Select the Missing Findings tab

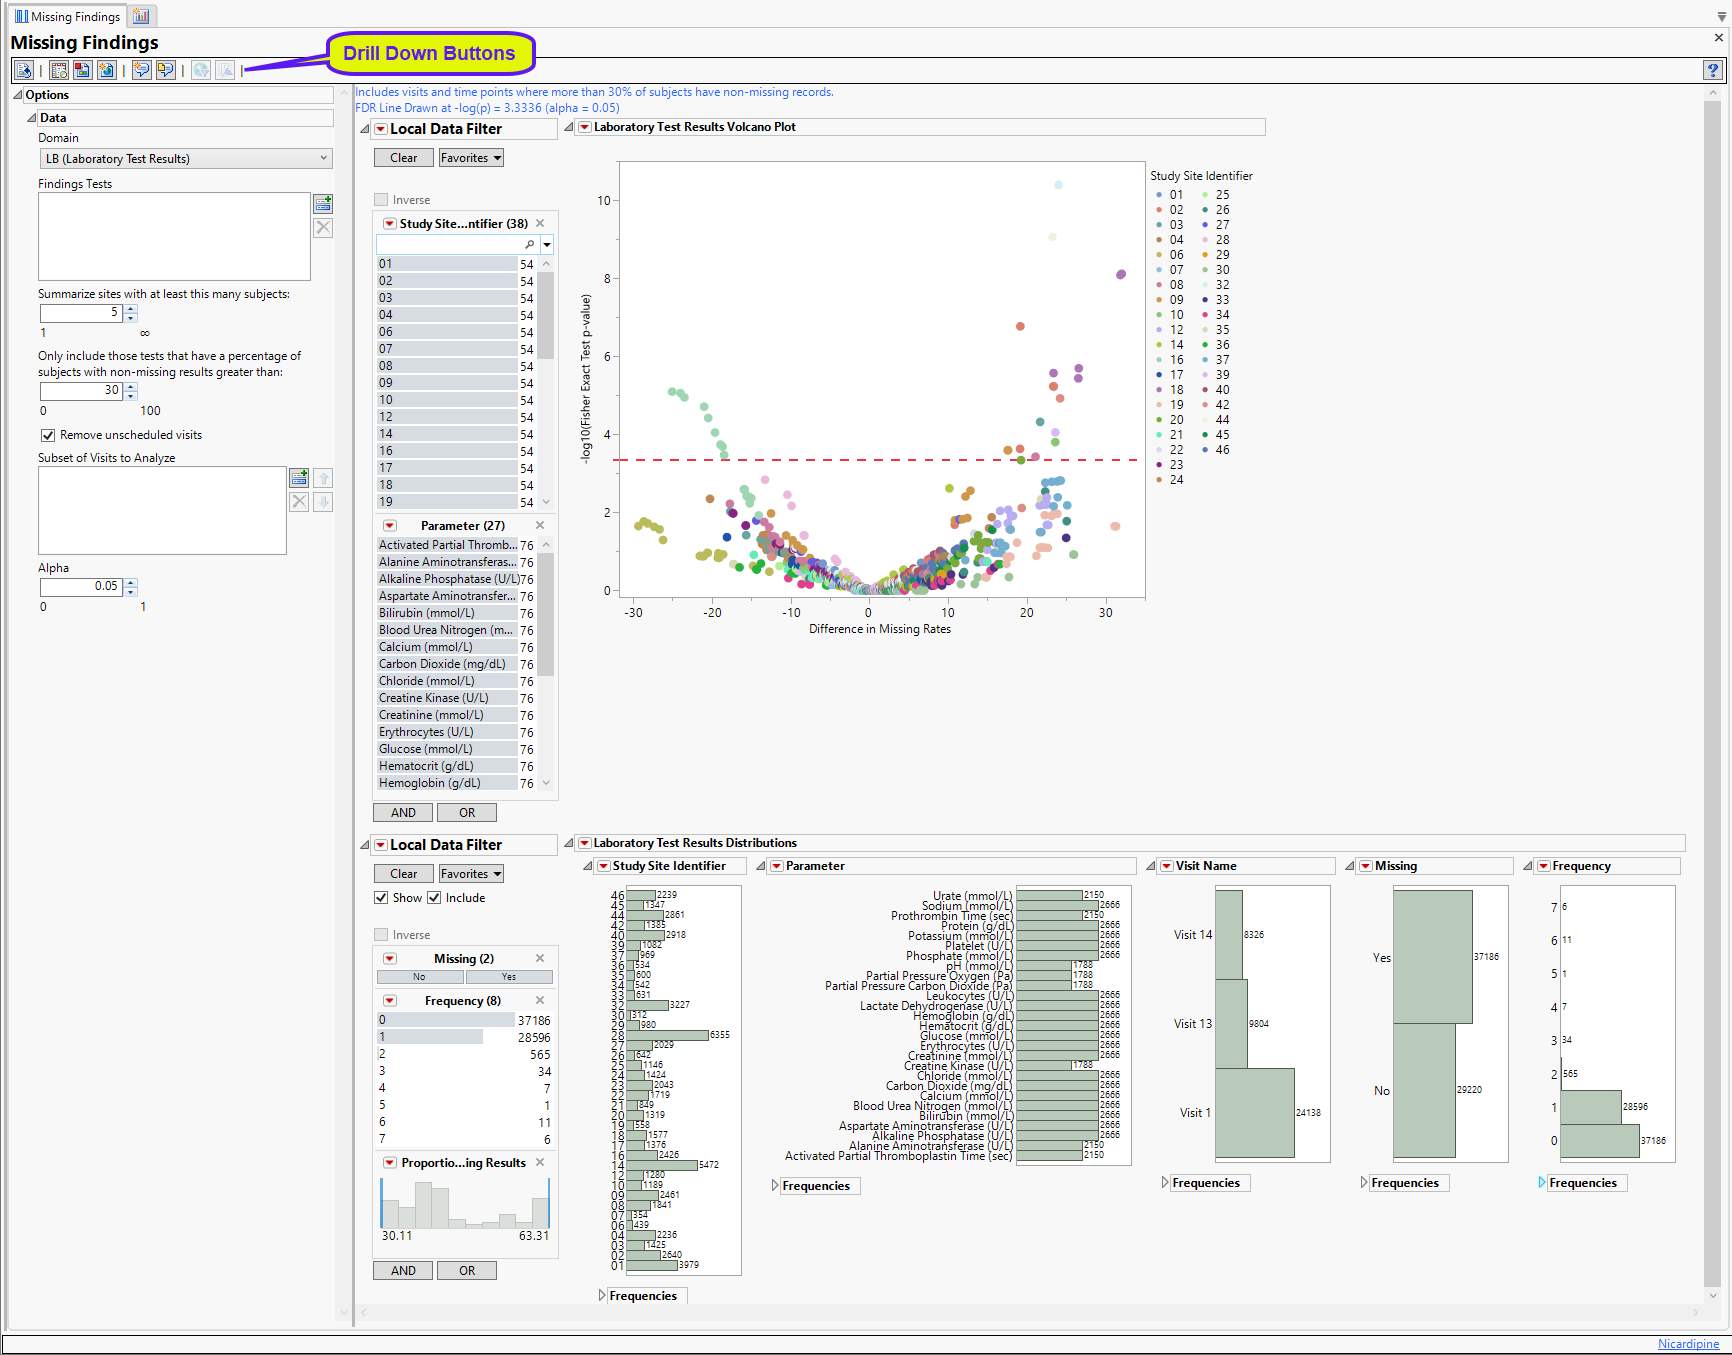(x=67, y=16)
